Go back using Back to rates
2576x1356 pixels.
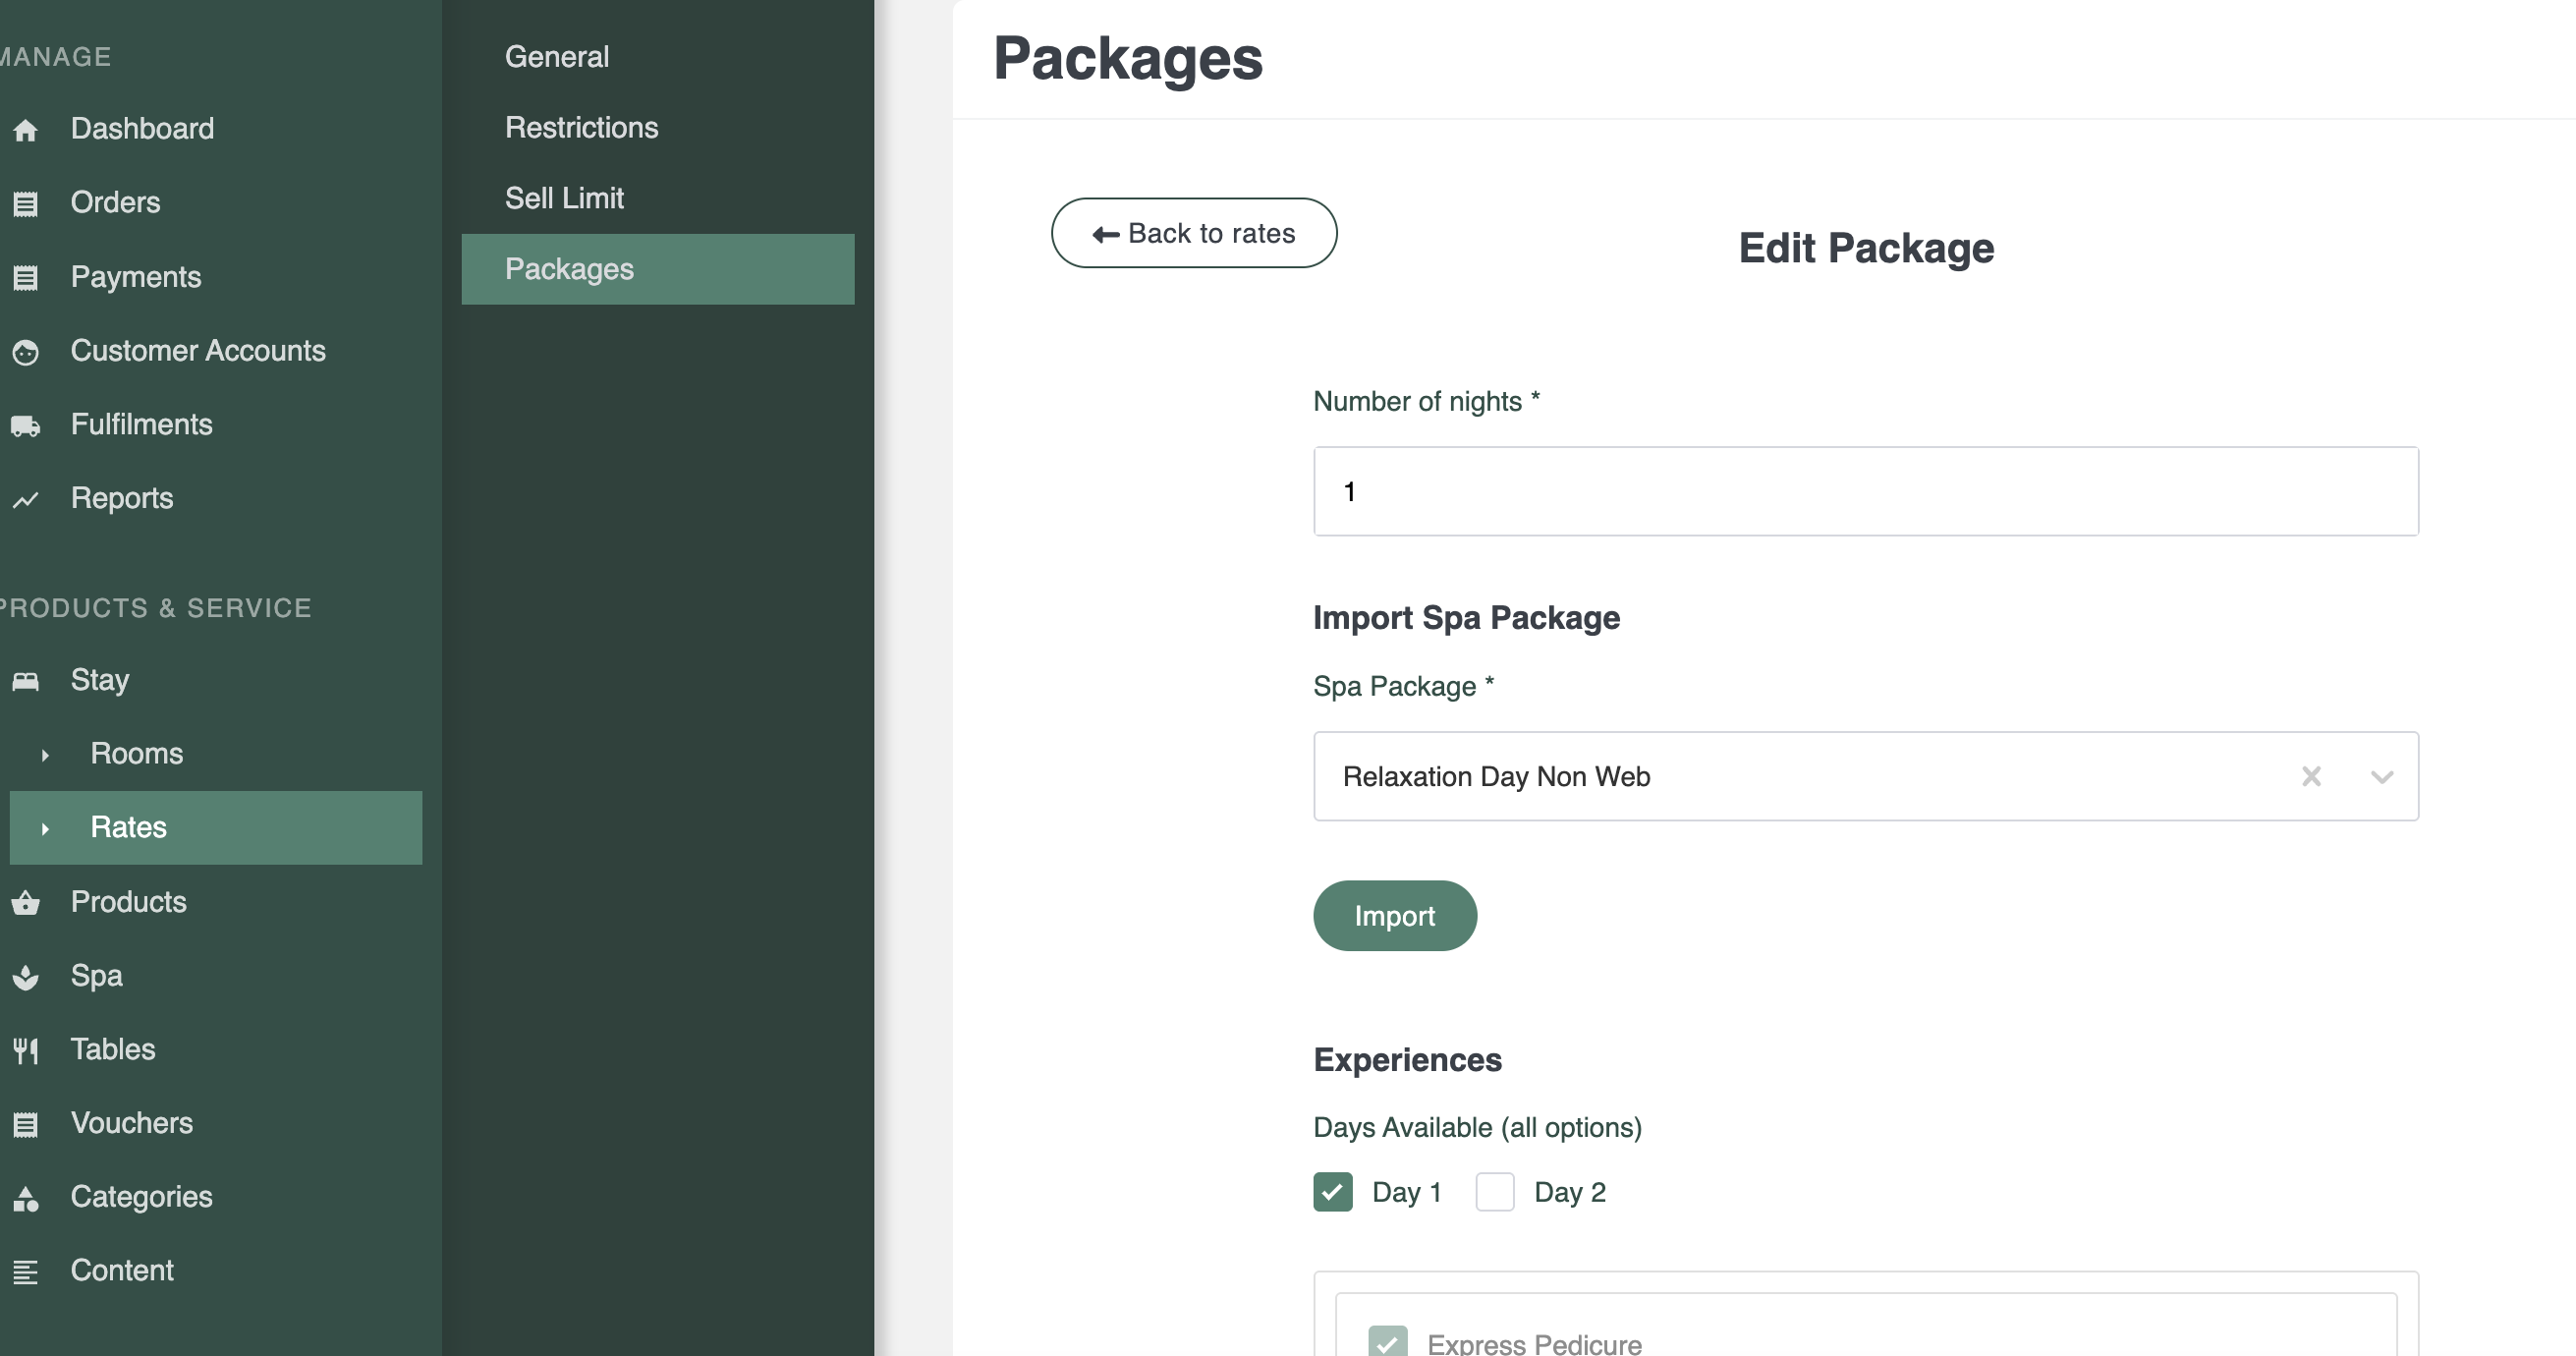coord(1193,233)
